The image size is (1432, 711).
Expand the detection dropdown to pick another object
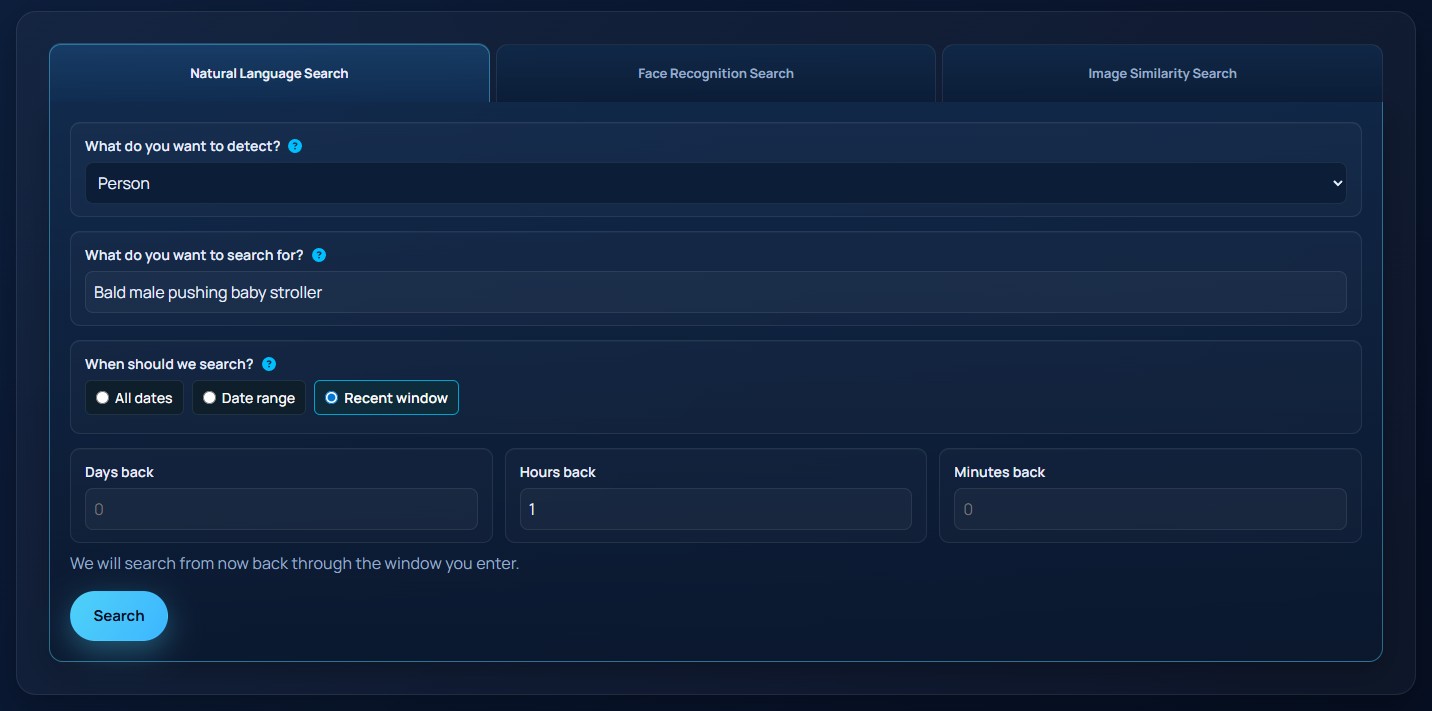pos(715,183)
